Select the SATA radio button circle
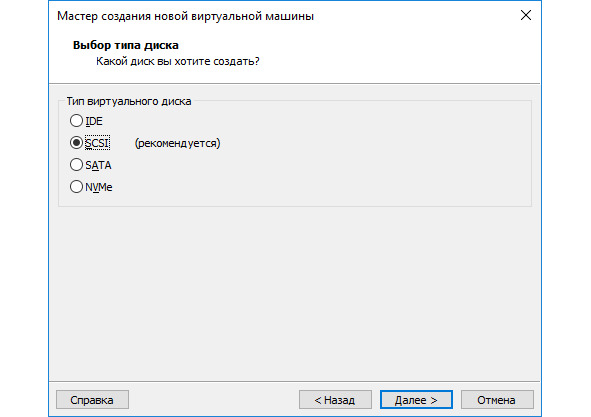Viewport: 591px width, 417px height. tap(76, 164)
